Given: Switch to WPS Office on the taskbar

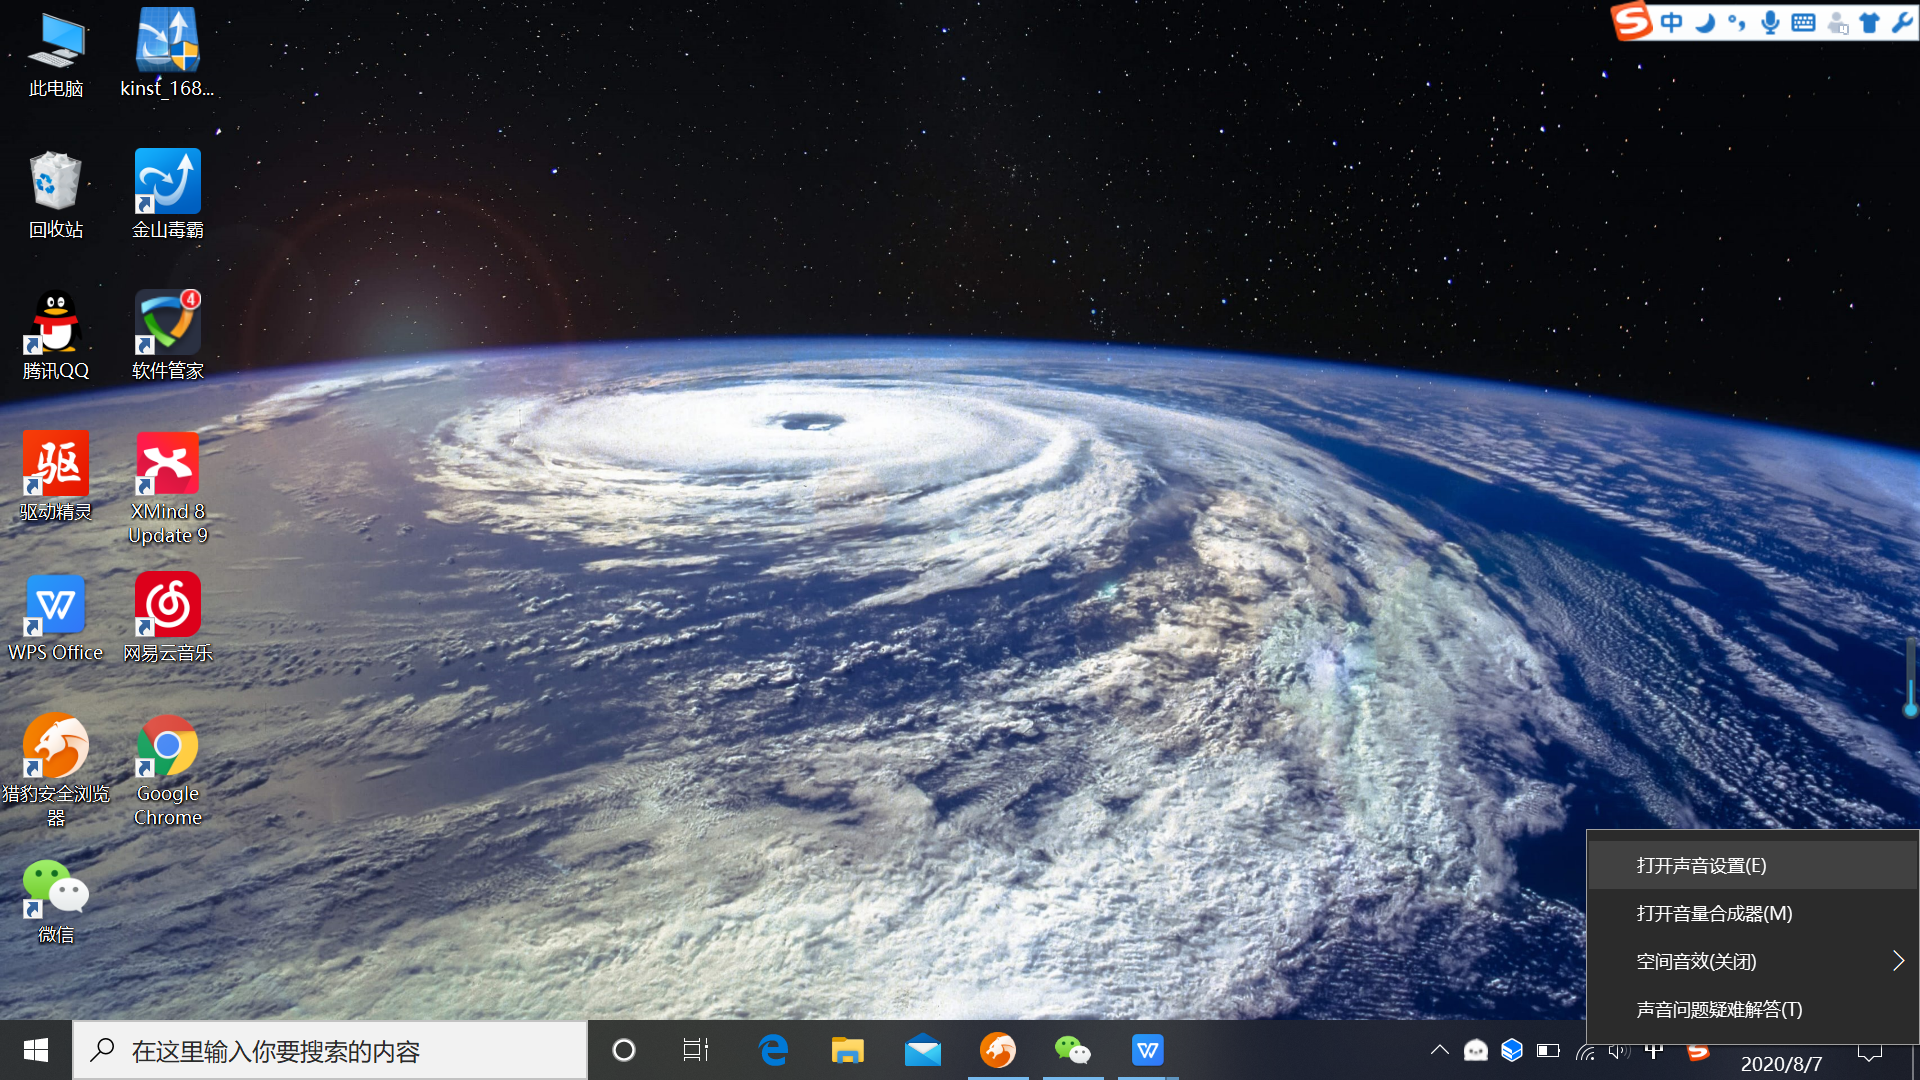Looking at the screenshot, I should pos(1148,1050).
